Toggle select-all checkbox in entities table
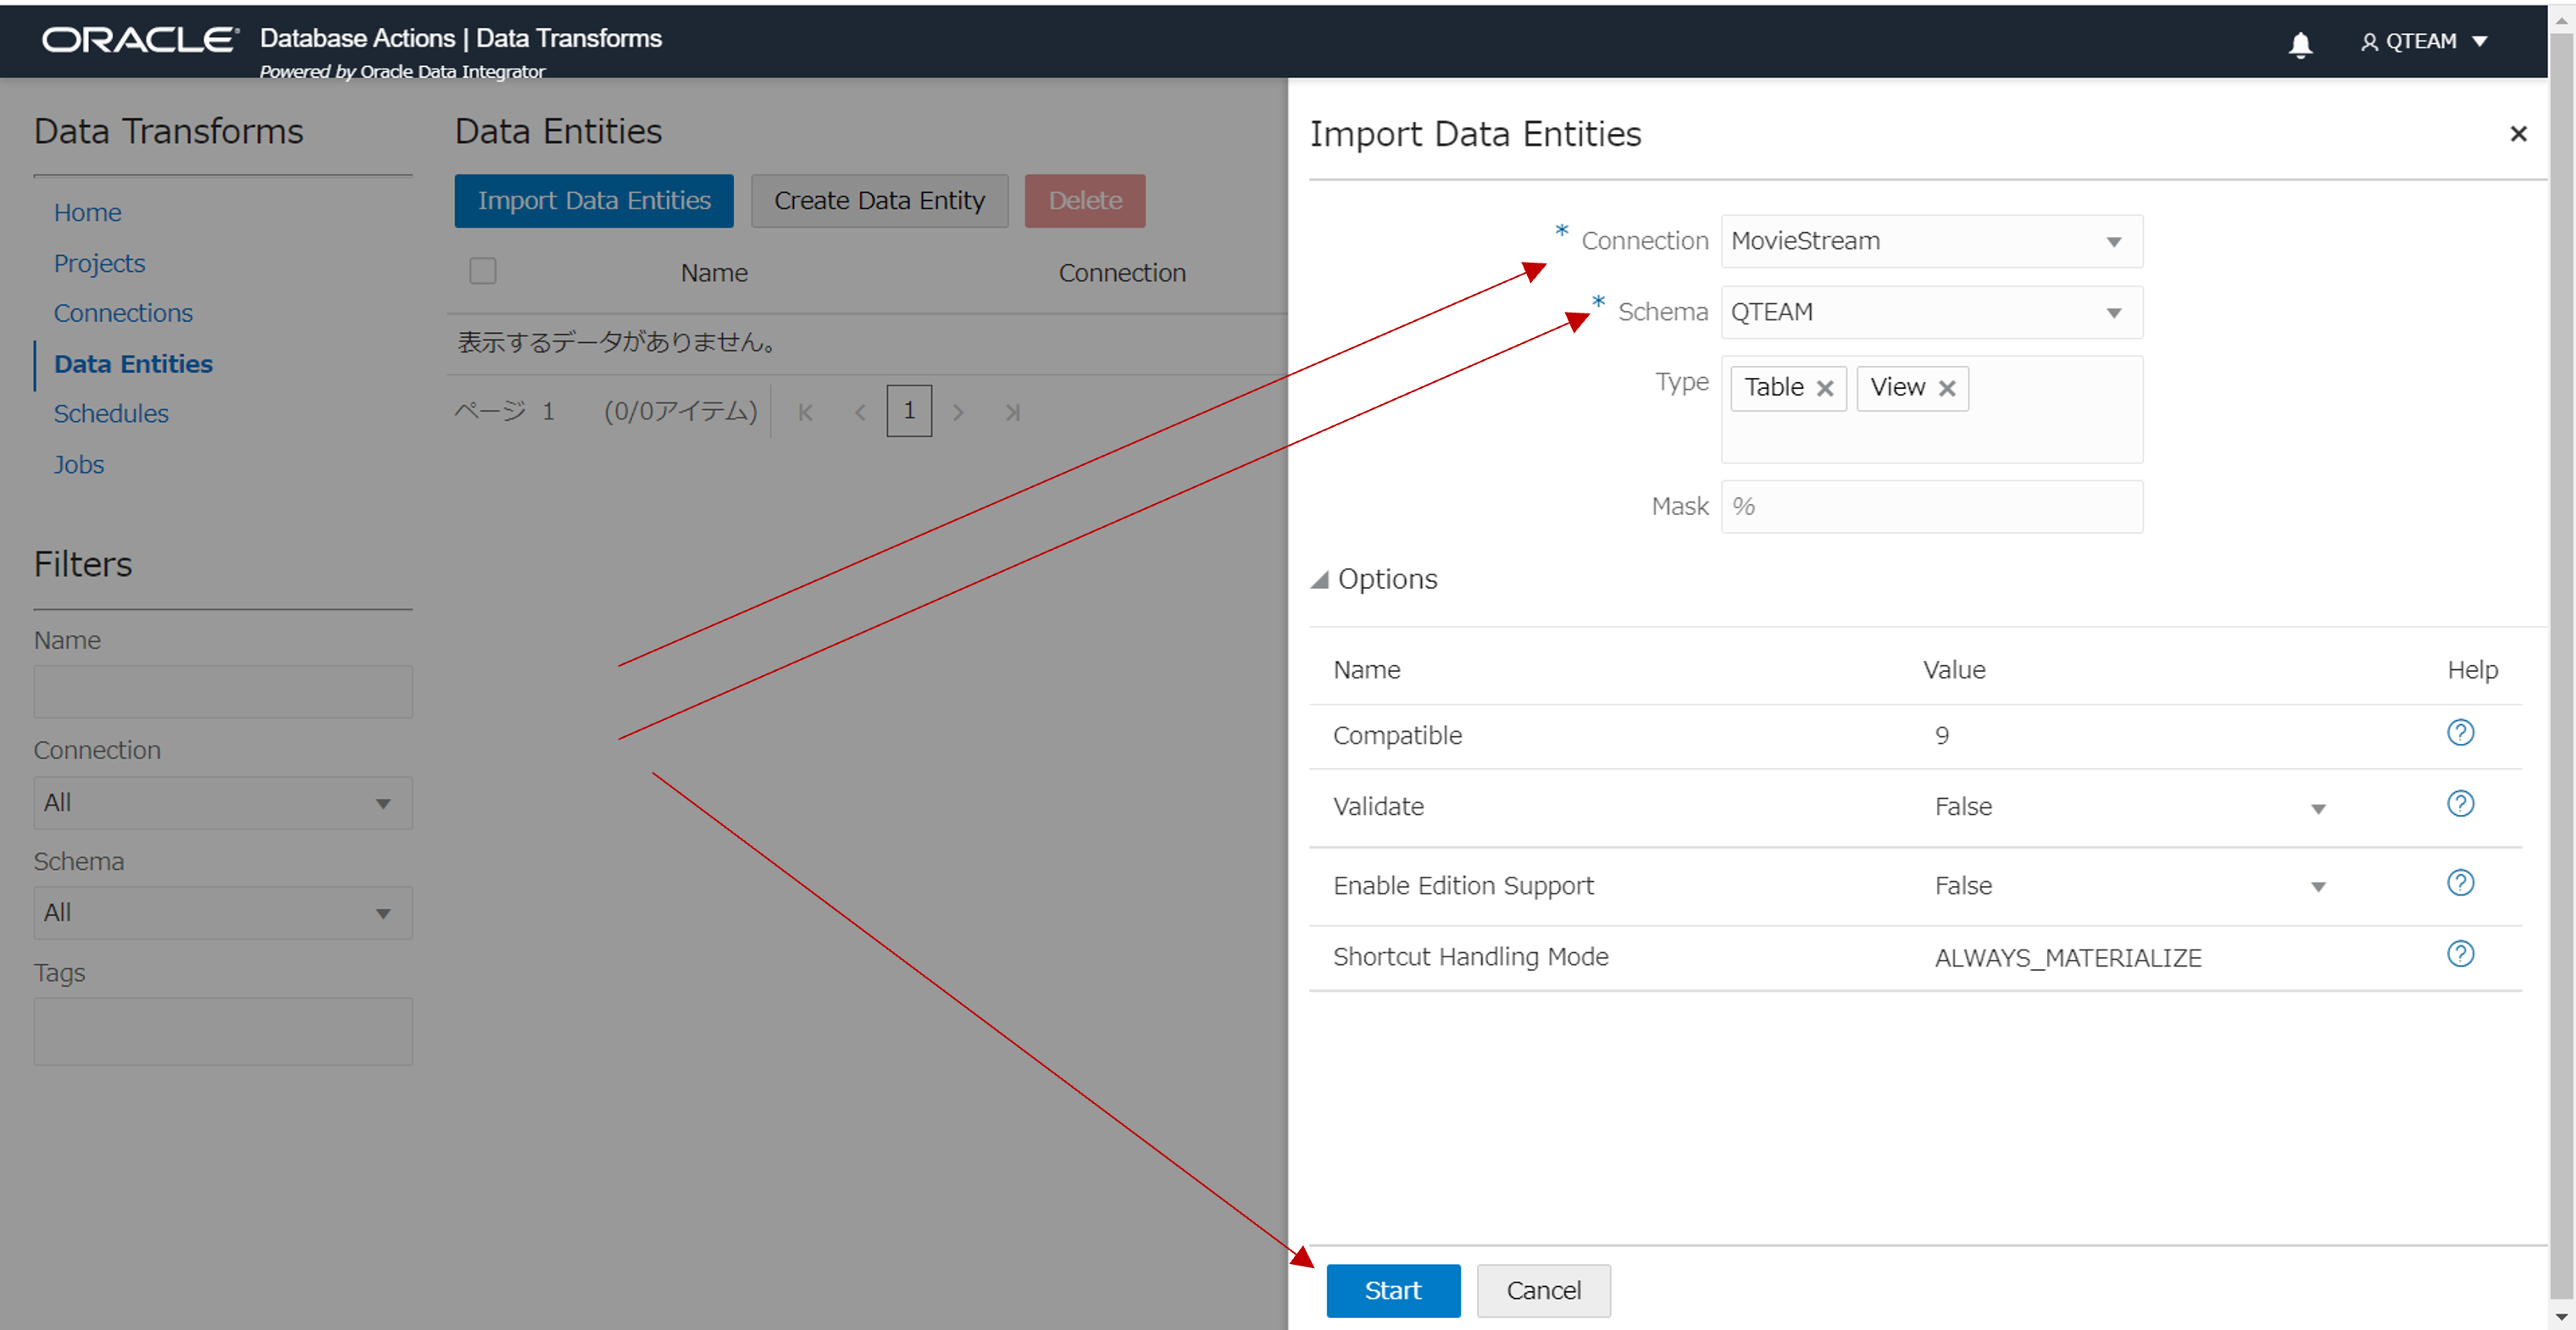 pos(483,271)
